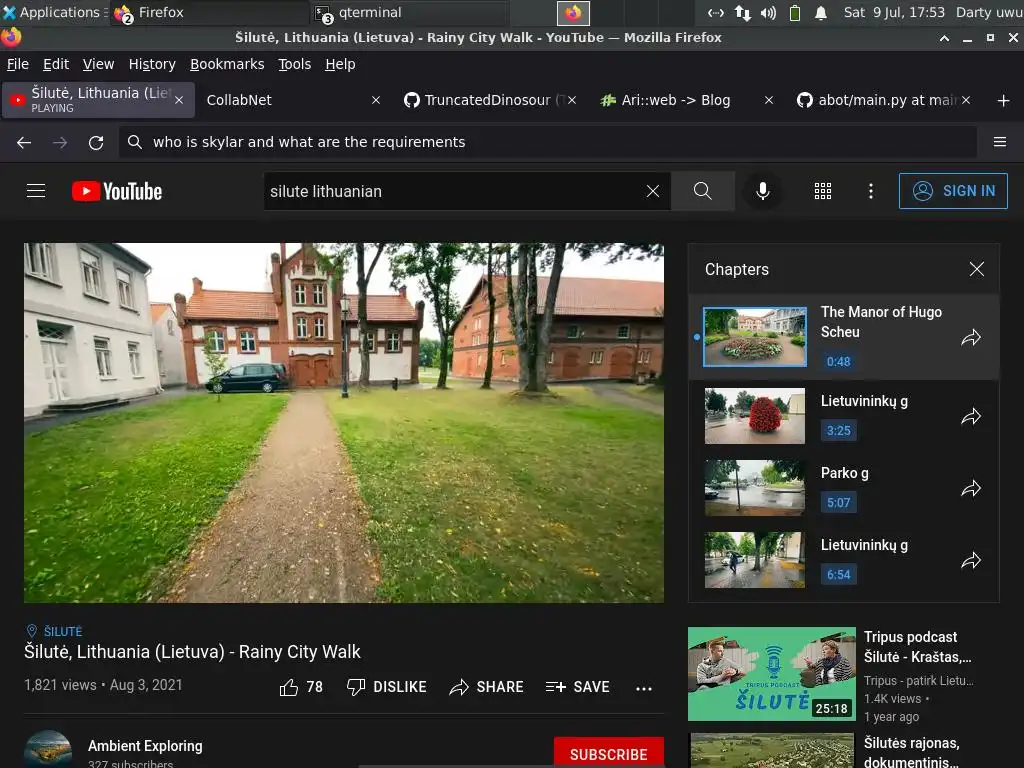Image resolution: width=1024 pixels, height=768 pixels.
Task: Share The Manor of Hugo Scheu chapter
Action: tap(971, 338)
